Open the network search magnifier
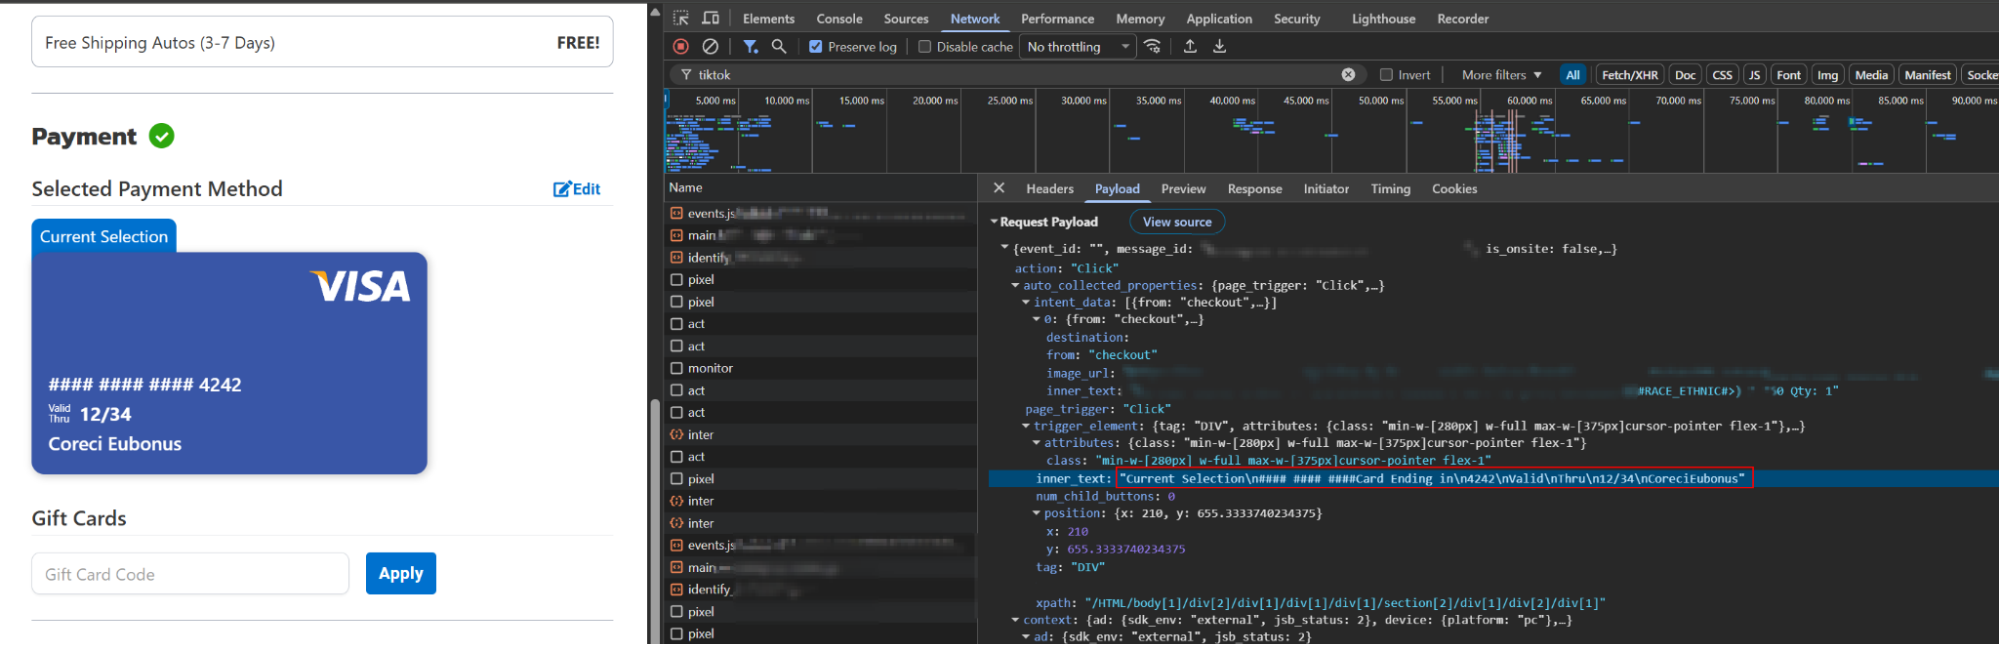 click(x=779, y=46)
